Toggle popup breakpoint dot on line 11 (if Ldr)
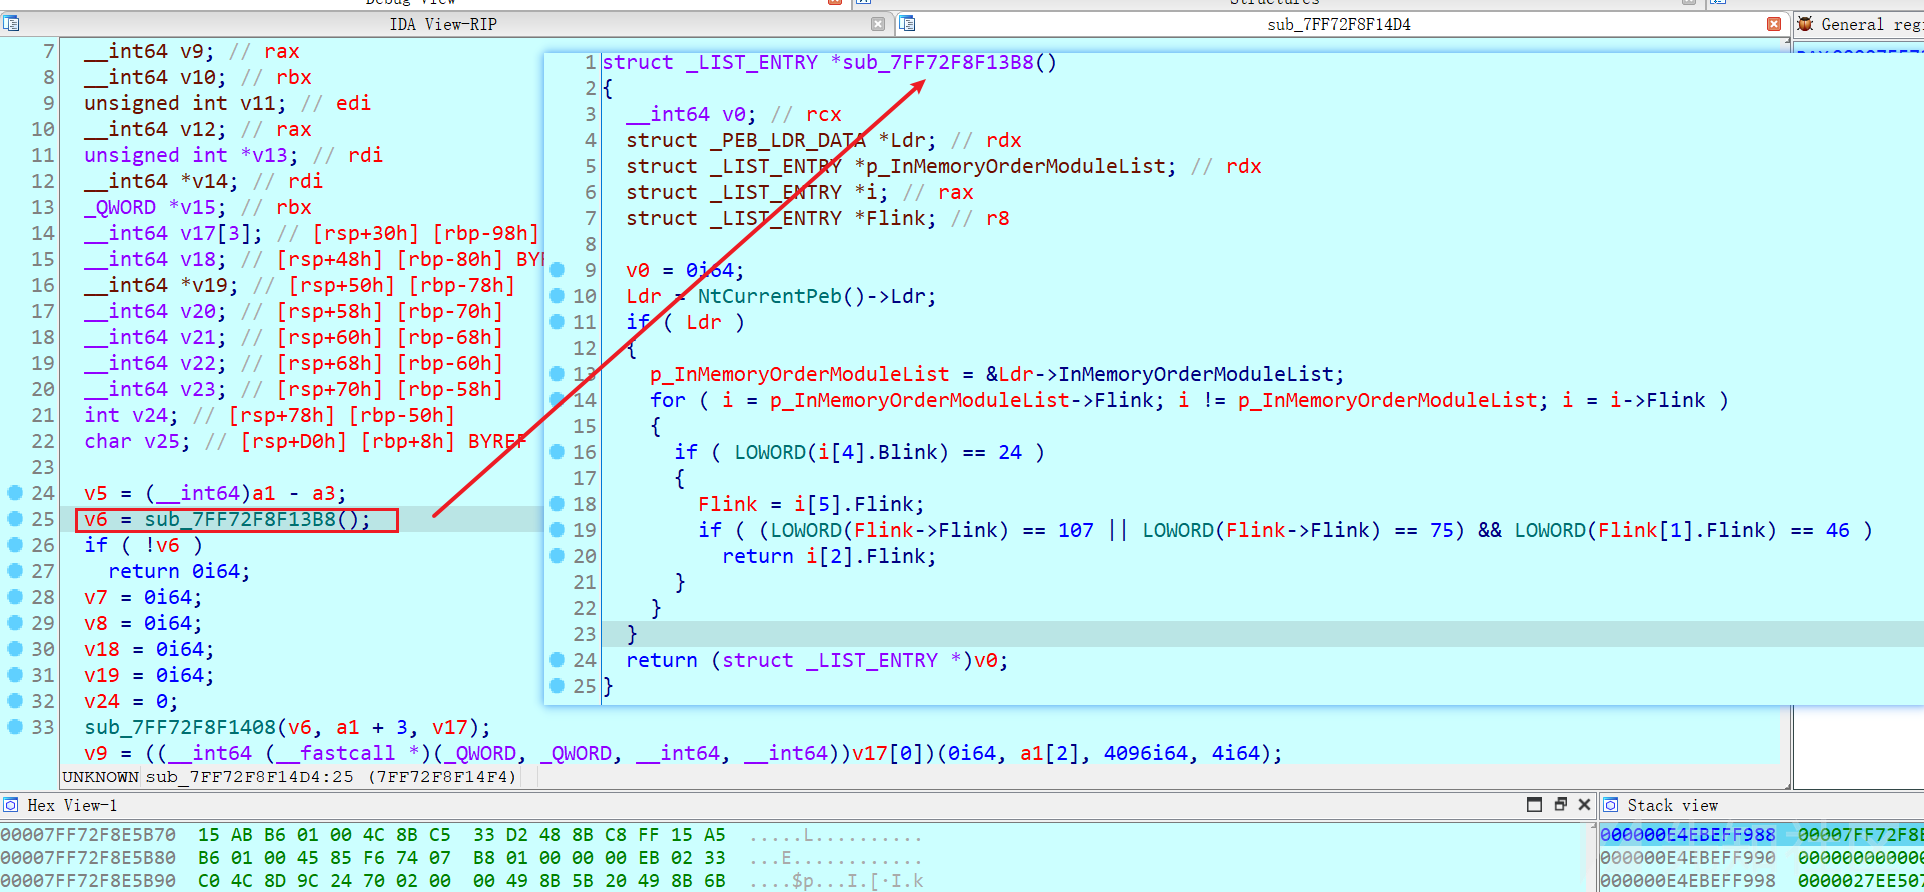Image resolution: width=1924 pixels, height=892 pixels. coord(557,321)
